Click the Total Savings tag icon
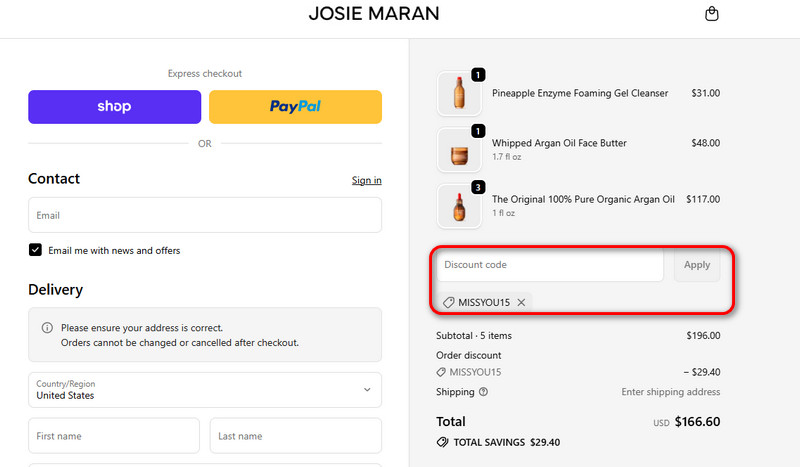The image size is (800, 467). pyautogui.click(x=442, y=442)
